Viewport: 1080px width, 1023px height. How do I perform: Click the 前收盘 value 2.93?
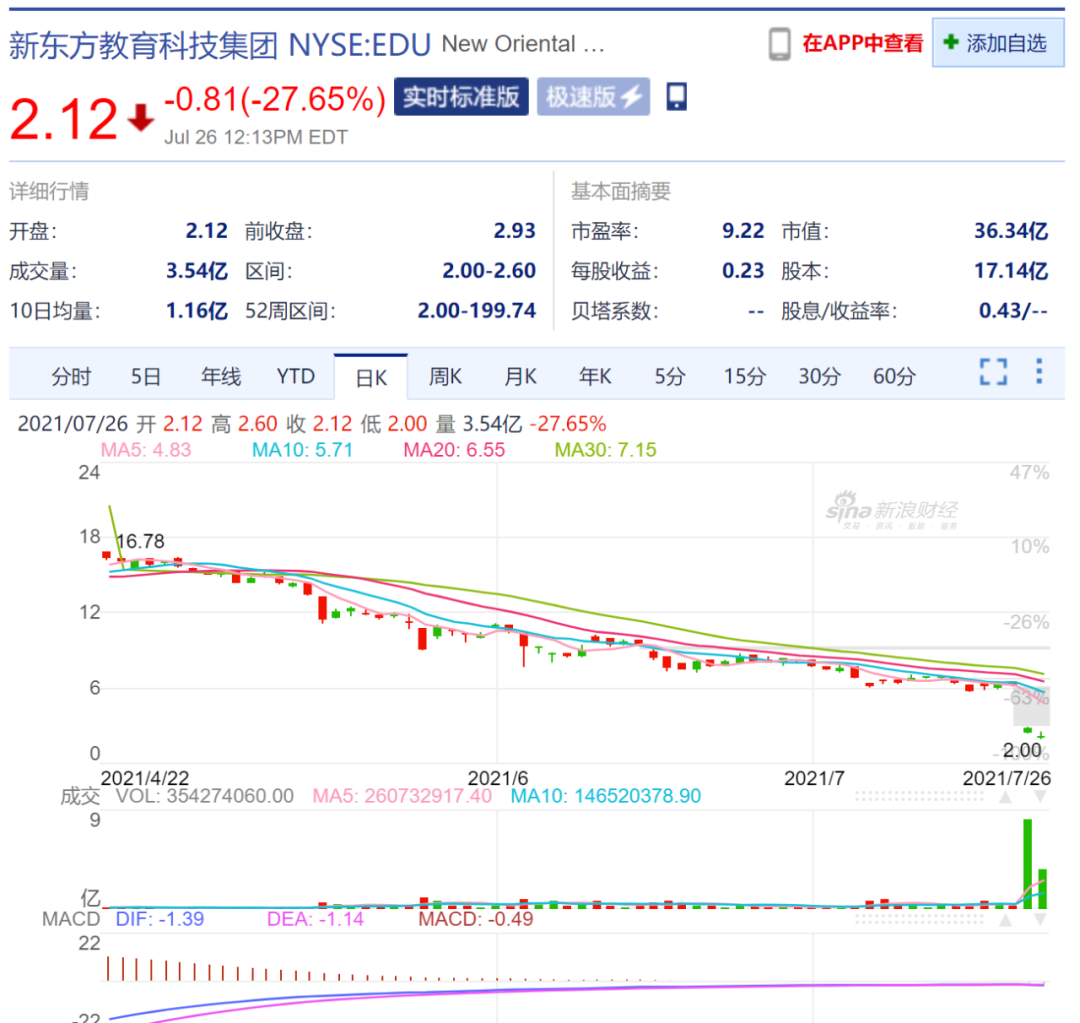(515, 231)
